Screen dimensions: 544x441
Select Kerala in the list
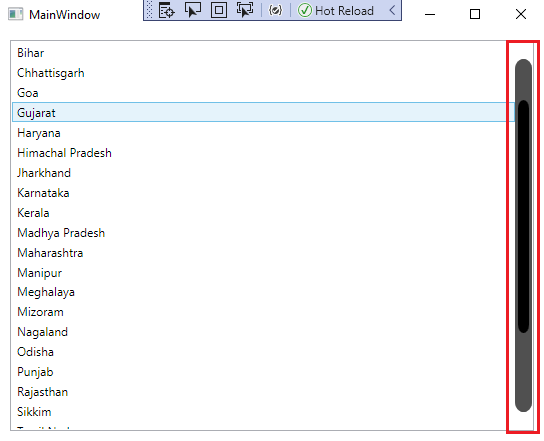pos(263,213)
